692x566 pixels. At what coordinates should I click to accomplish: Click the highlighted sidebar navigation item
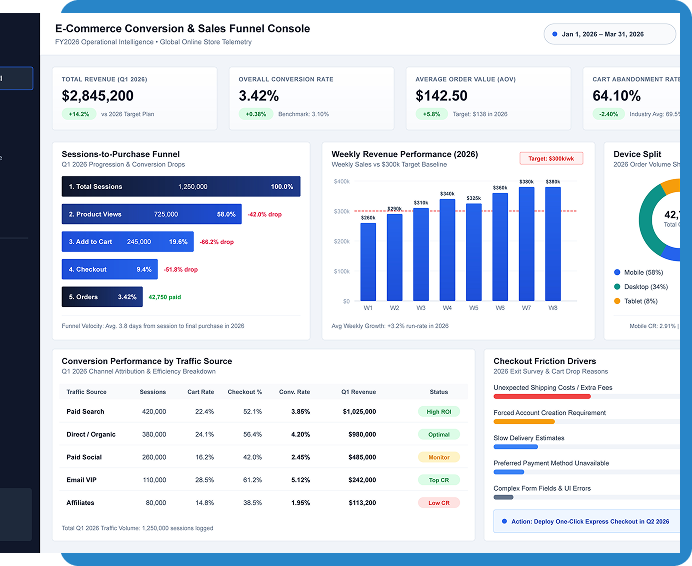coord(16,78)
